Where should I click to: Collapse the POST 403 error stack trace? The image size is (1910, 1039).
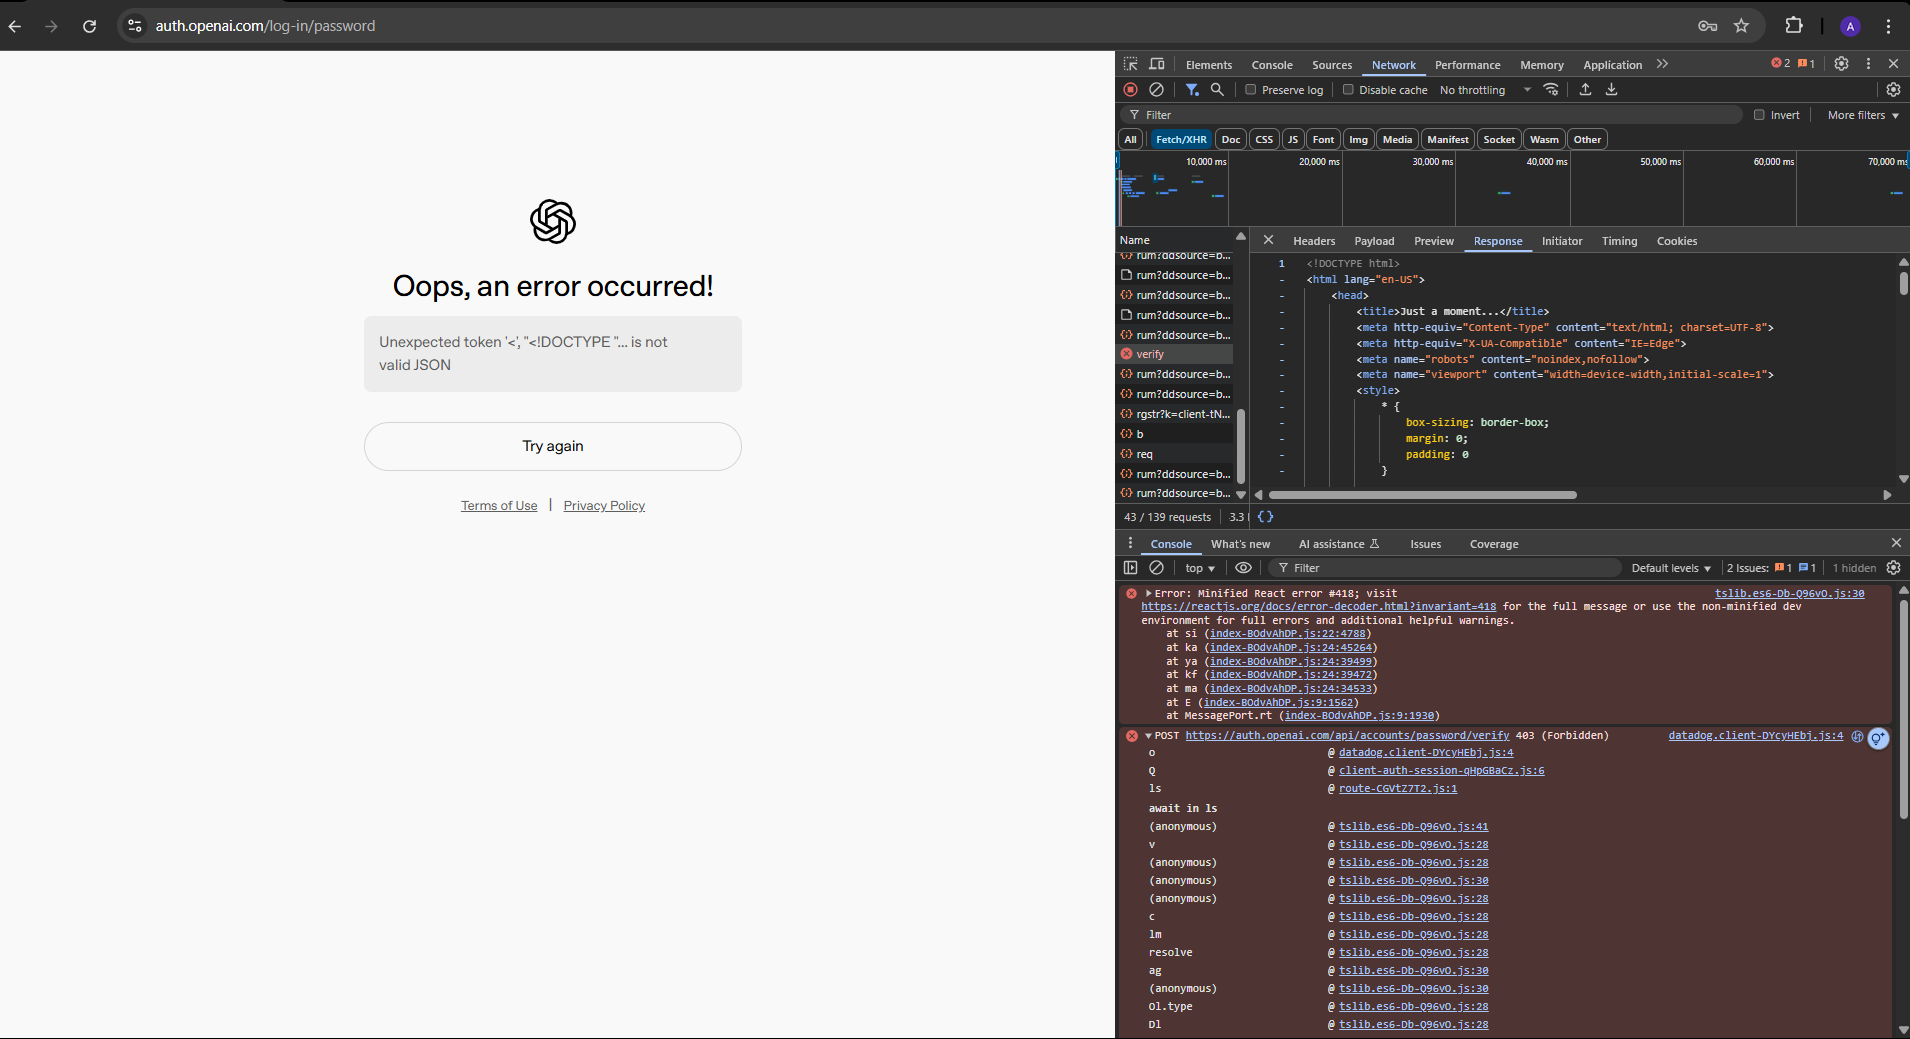tap(1149, 736)
